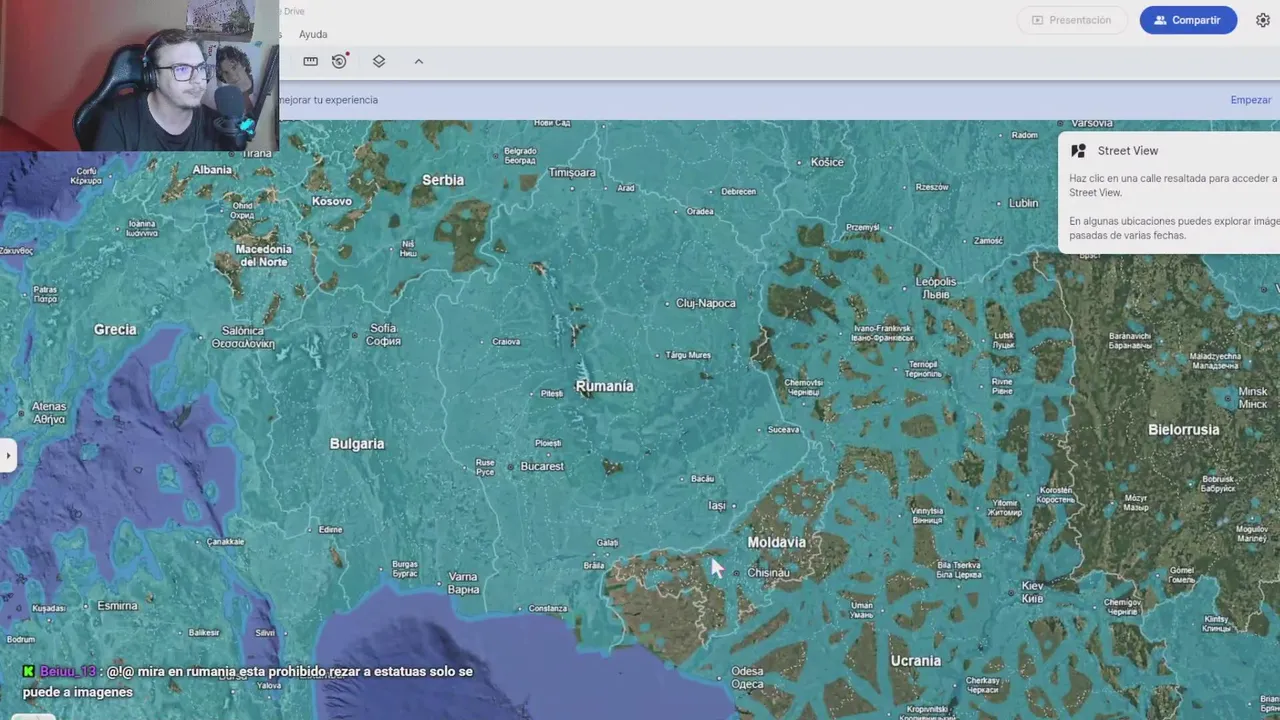1280x720 pixels.
Task: Open the map layers icon
Action: click(x=379, y=61)
